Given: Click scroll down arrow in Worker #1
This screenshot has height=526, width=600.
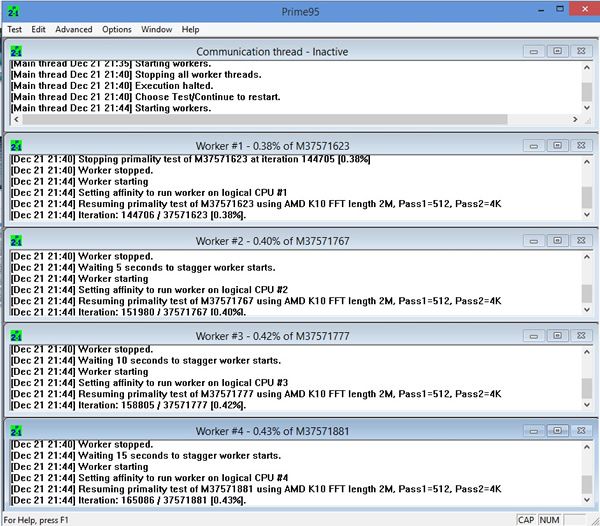Looking at the screenshot, I should pos(587,215).
